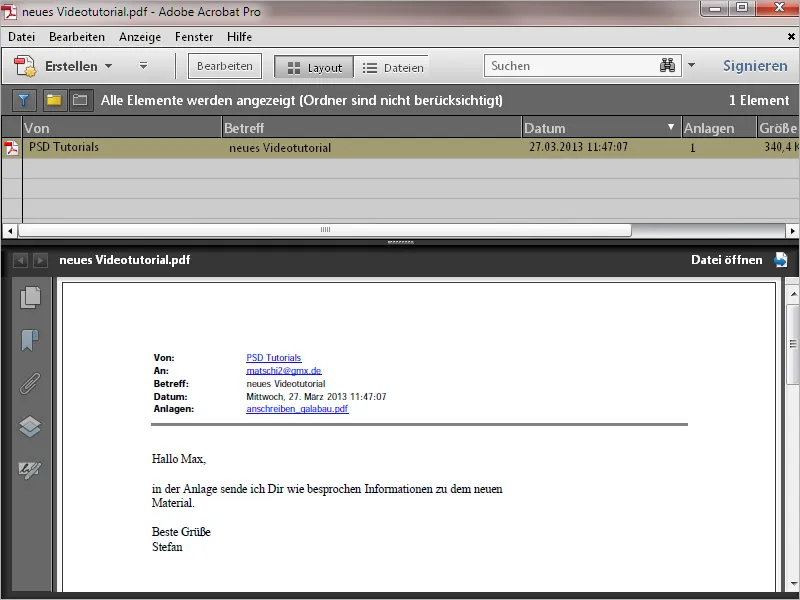Open the anschreiben_galabau.pdf attachment link

tap(297, 409)
